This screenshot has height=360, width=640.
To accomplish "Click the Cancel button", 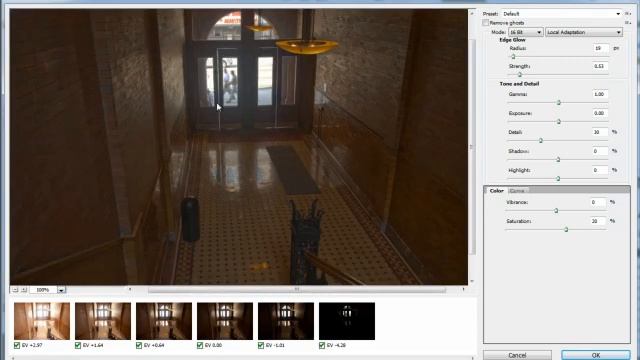I will (x=517, y=355).
